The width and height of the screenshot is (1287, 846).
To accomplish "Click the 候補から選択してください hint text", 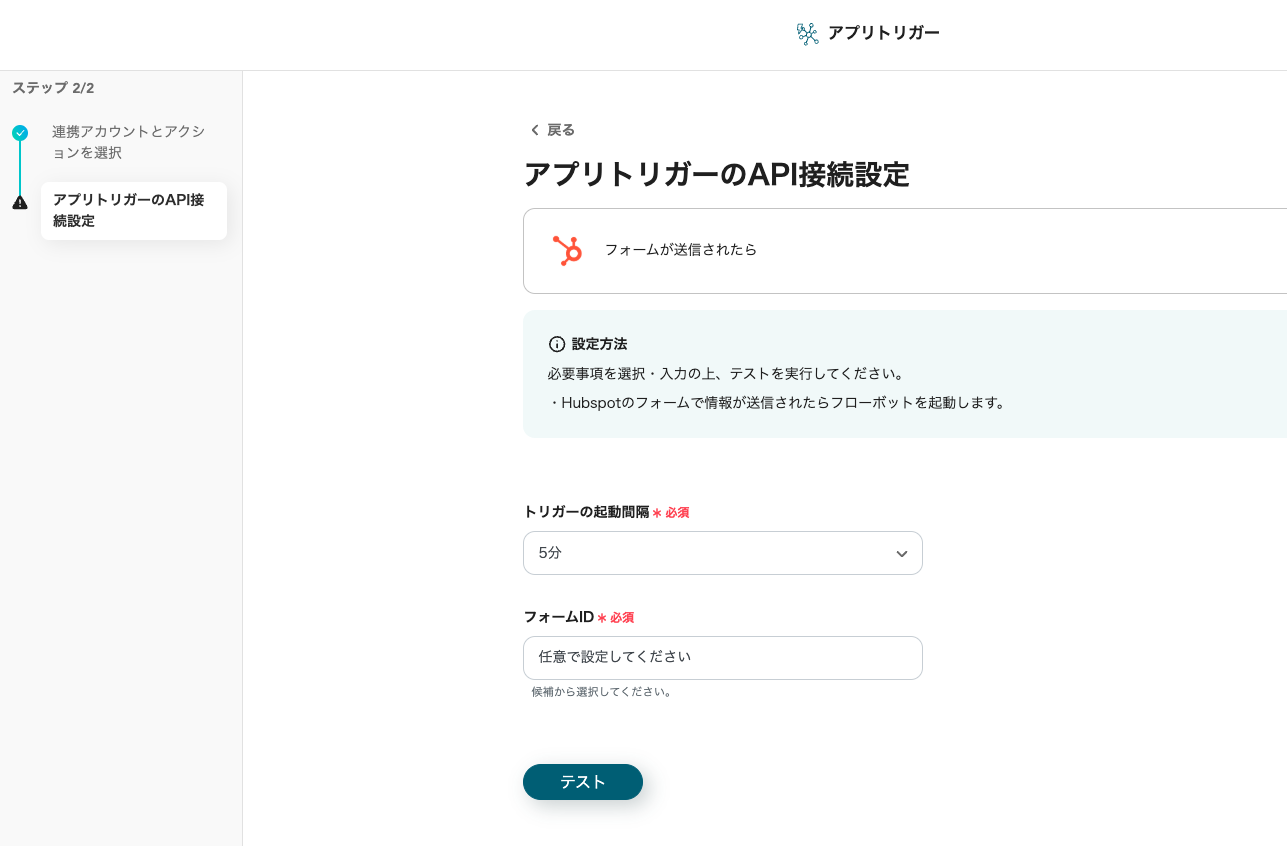I will 602,692.
